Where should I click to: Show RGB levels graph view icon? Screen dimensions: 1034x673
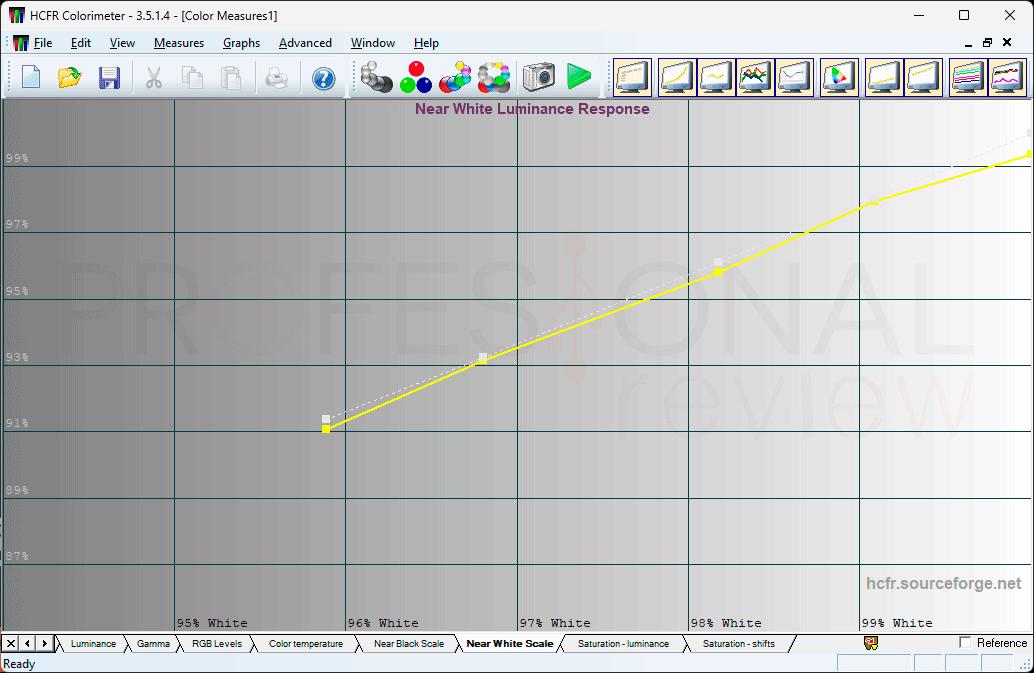pyautogui.click(x=755, y=77)
